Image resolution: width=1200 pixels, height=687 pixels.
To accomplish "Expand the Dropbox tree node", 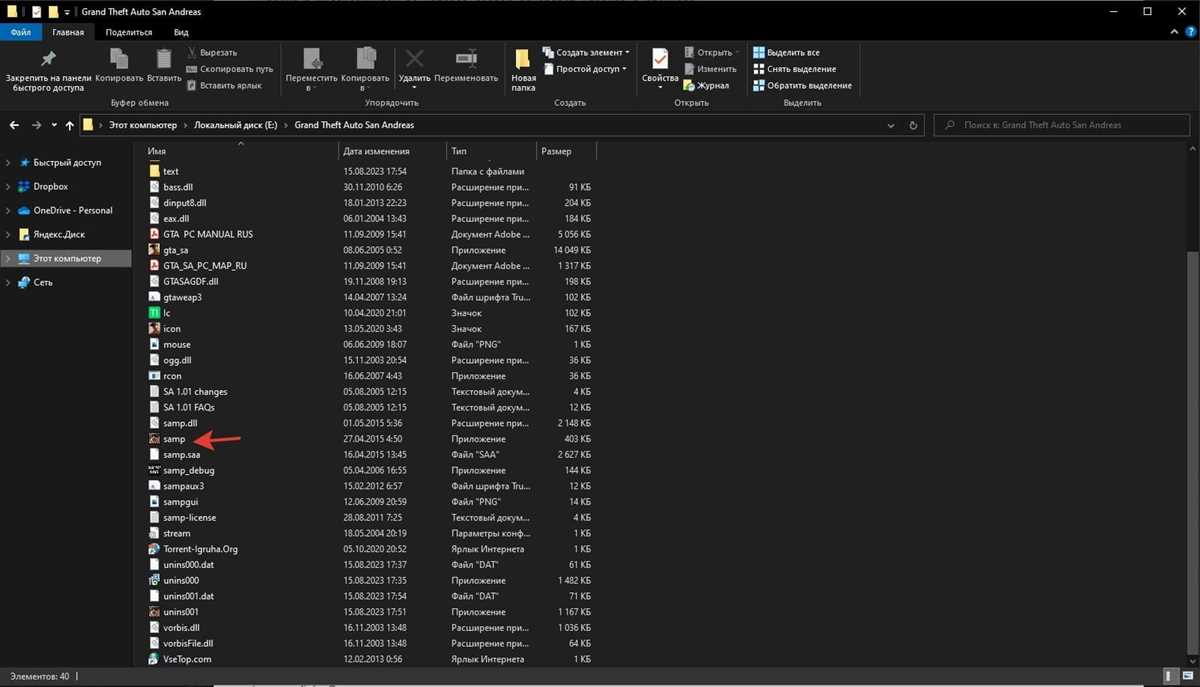I will tap(9, 186).
